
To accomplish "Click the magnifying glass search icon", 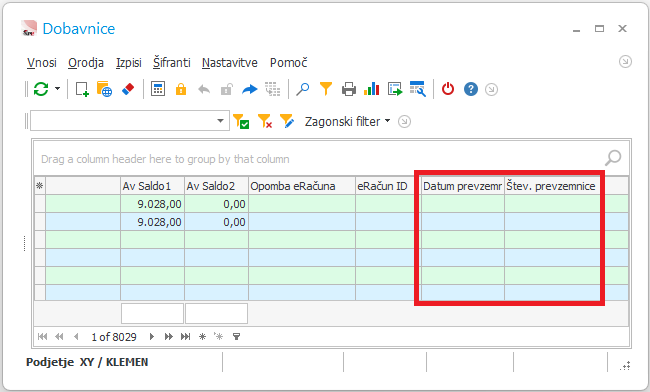I will (x=302, y=89).
